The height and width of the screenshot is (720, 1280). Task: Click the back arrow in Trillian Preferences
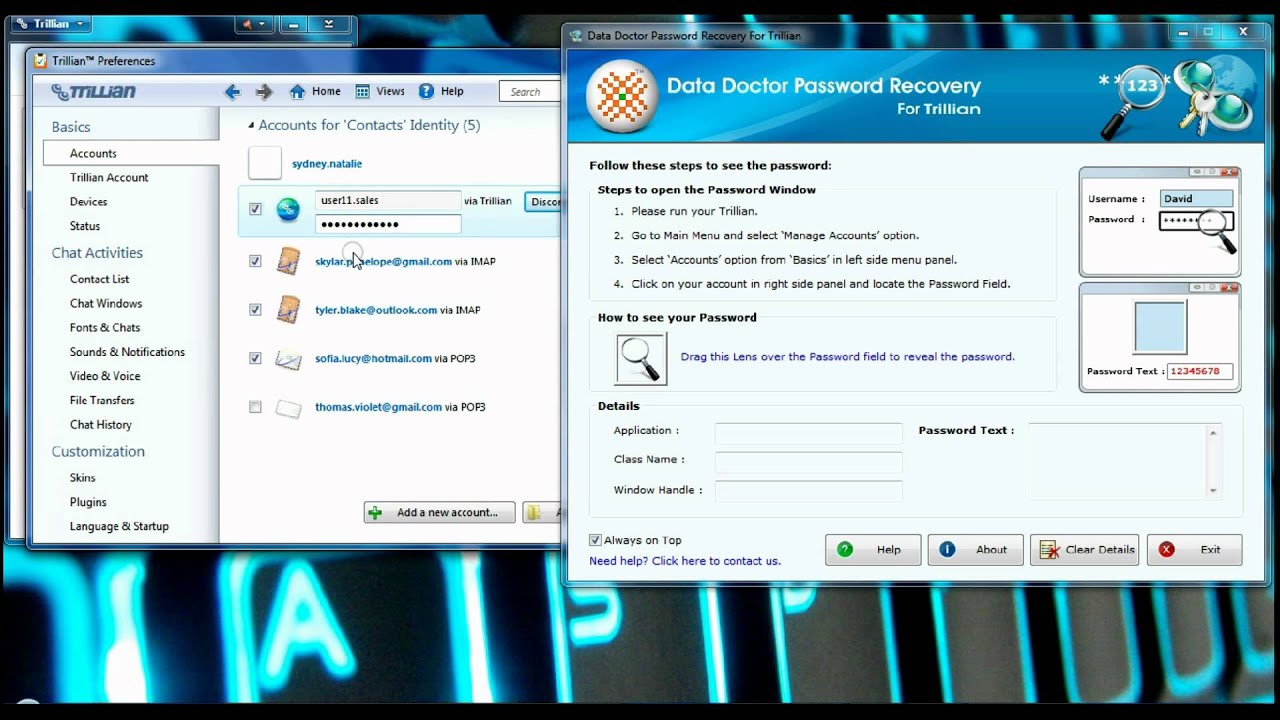coord(232,92)
